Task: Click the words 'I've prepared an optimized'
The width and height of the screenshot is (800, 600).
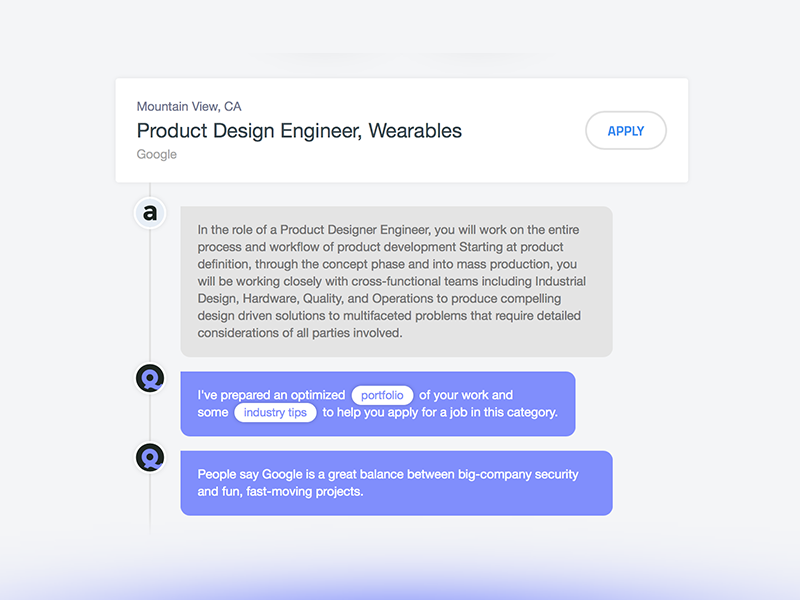Action: (x=271, y=395)
